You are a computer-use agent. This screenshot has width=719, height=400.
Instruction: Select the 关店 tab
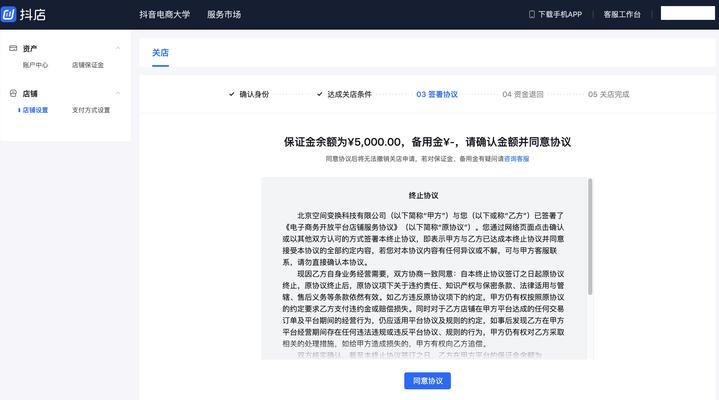coord(161,52)
